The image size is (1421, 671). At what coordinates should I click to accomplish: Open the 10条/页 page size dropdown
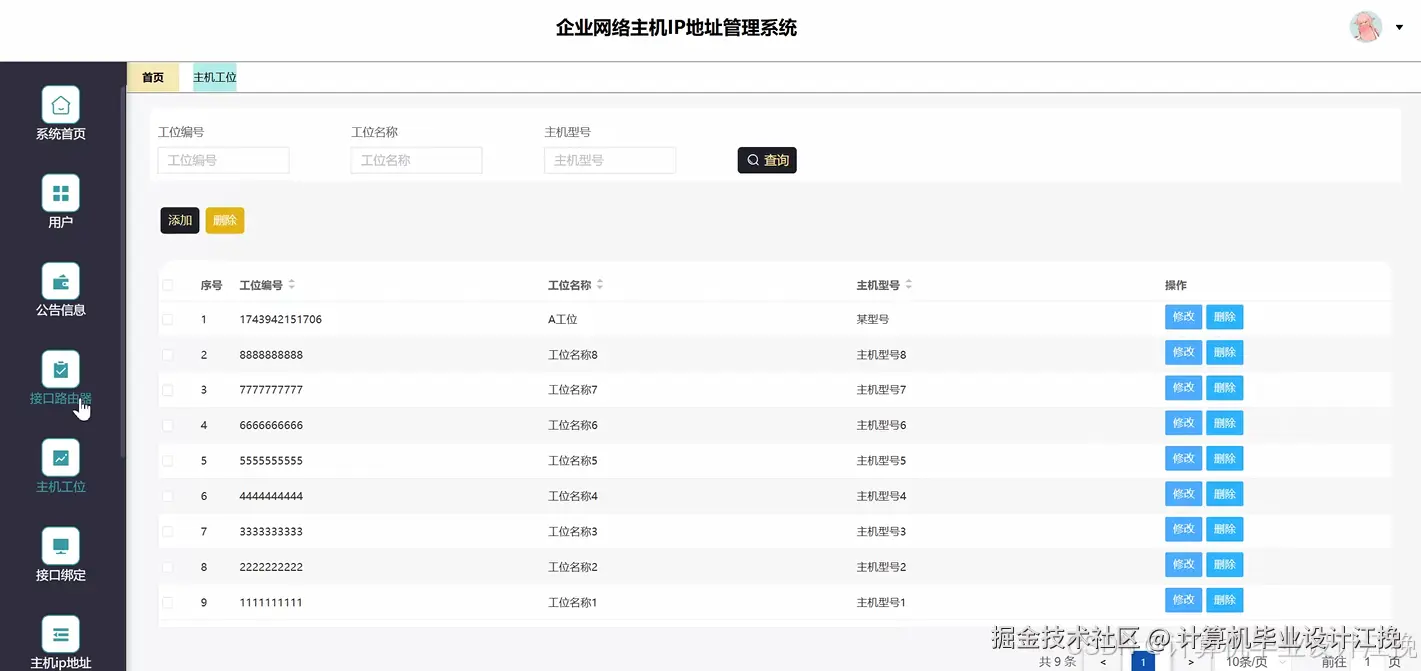tap(1252, 662)
